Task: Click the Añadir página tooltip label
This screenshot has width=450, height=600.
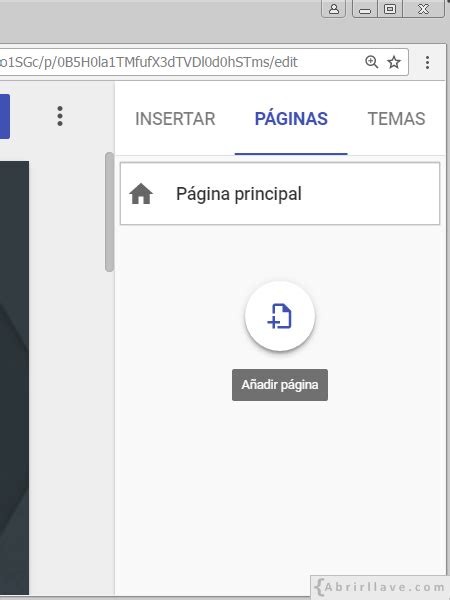Action: (x=280, y=385)
